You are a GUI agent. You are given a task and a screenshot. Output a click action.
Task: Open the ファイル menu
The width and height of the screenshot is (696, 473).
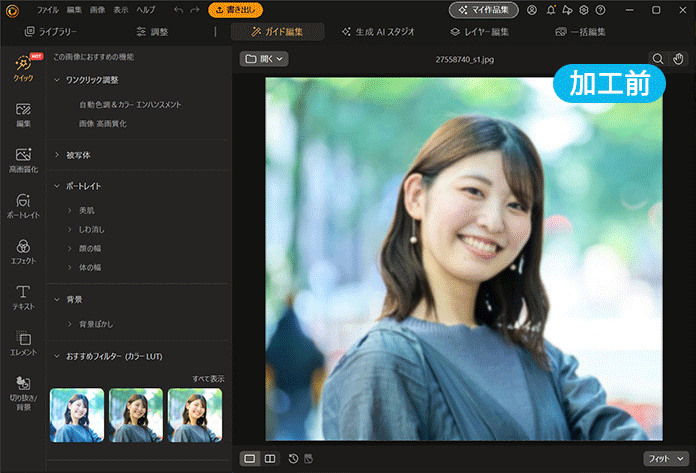click(47, 10)
